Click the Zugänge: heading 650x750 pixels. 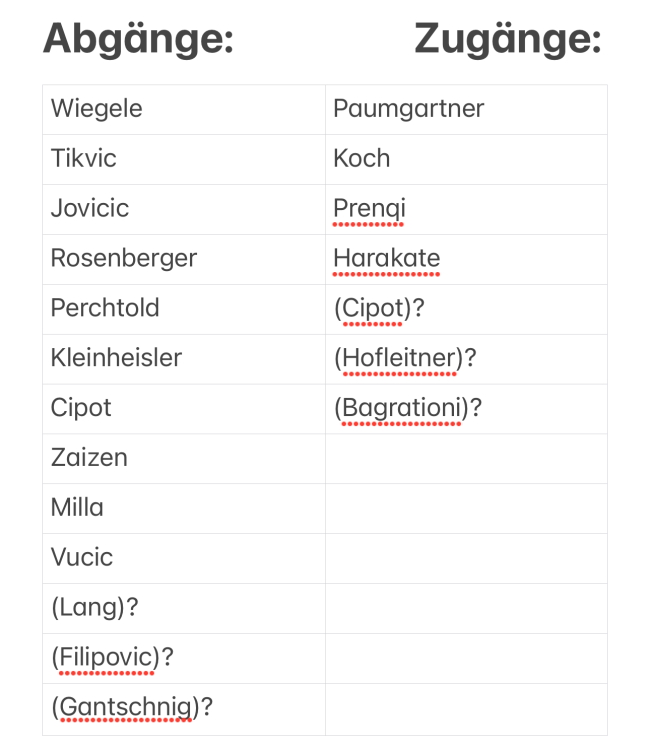[507, 40]
